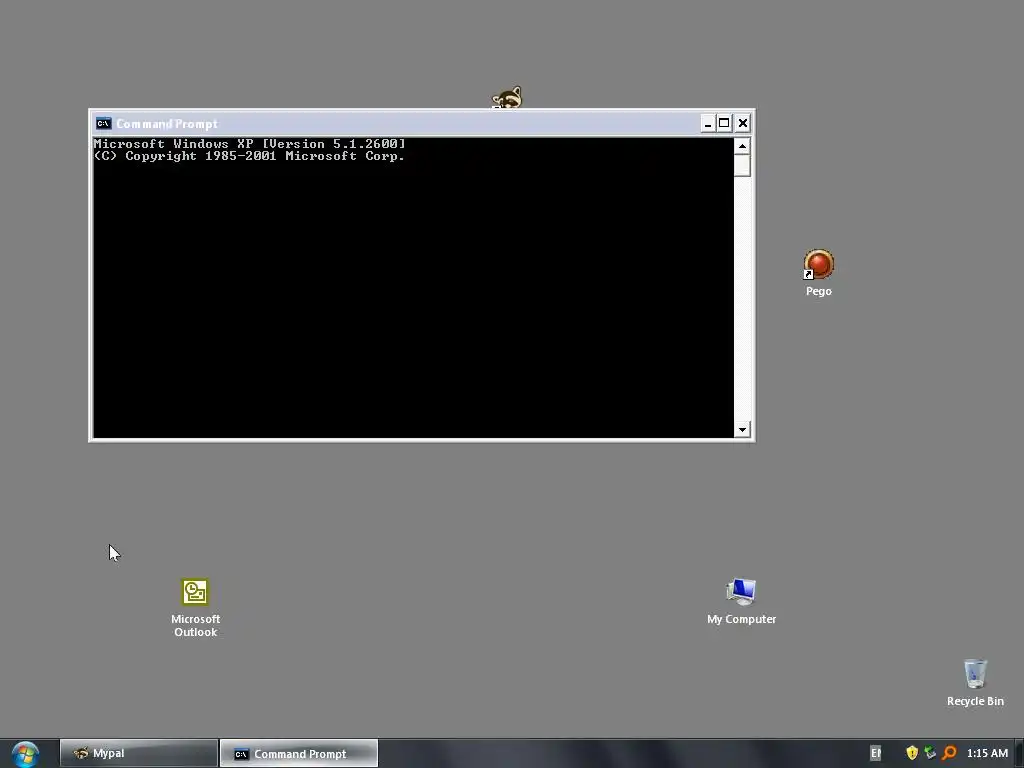Click the 1:15 AM taskbar clock

987,753
